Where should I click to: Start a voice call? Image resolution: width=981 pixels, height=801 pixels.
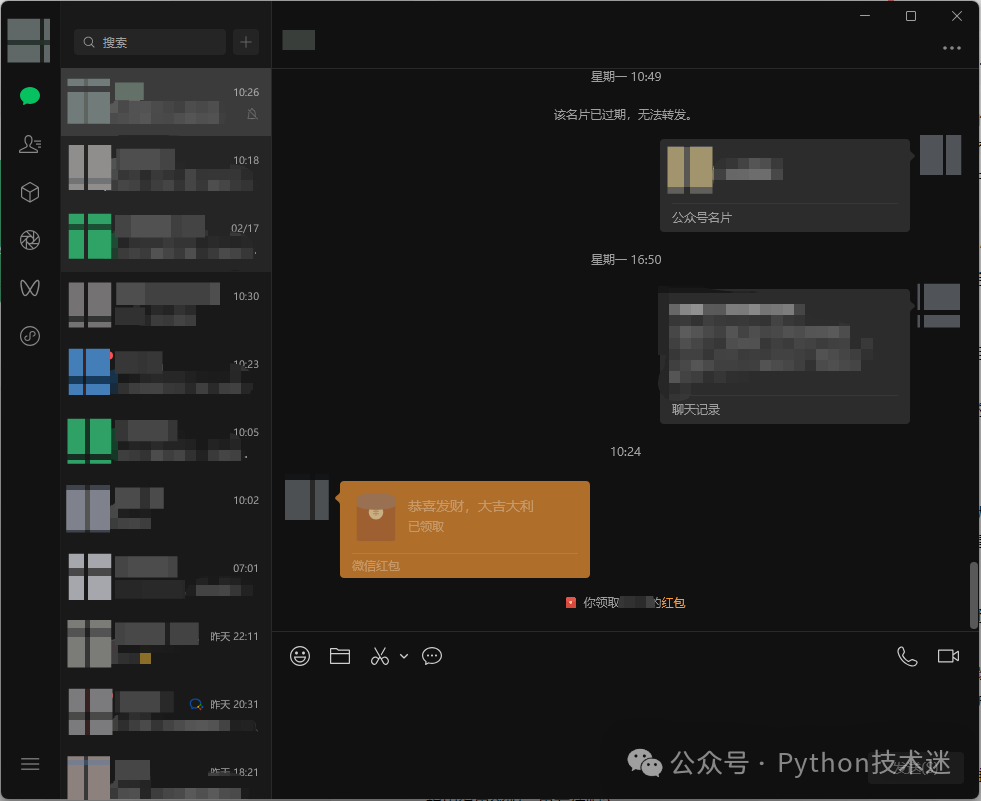click(x=907, y=656)
